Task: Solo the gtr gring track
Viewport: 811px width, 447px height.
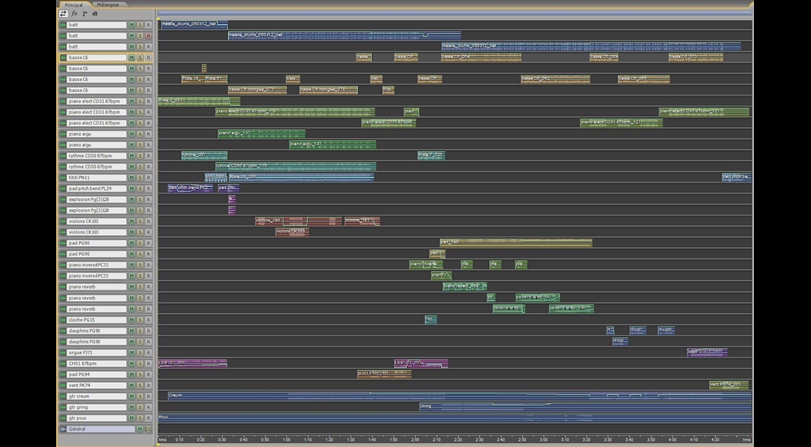Action: coord(141,407)
